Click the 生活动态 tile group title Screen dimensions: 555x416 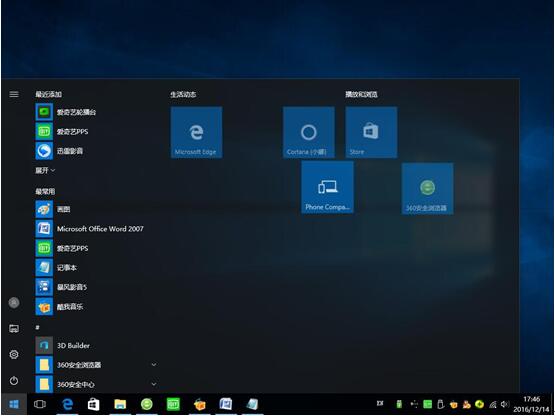(x=183, y=95)
